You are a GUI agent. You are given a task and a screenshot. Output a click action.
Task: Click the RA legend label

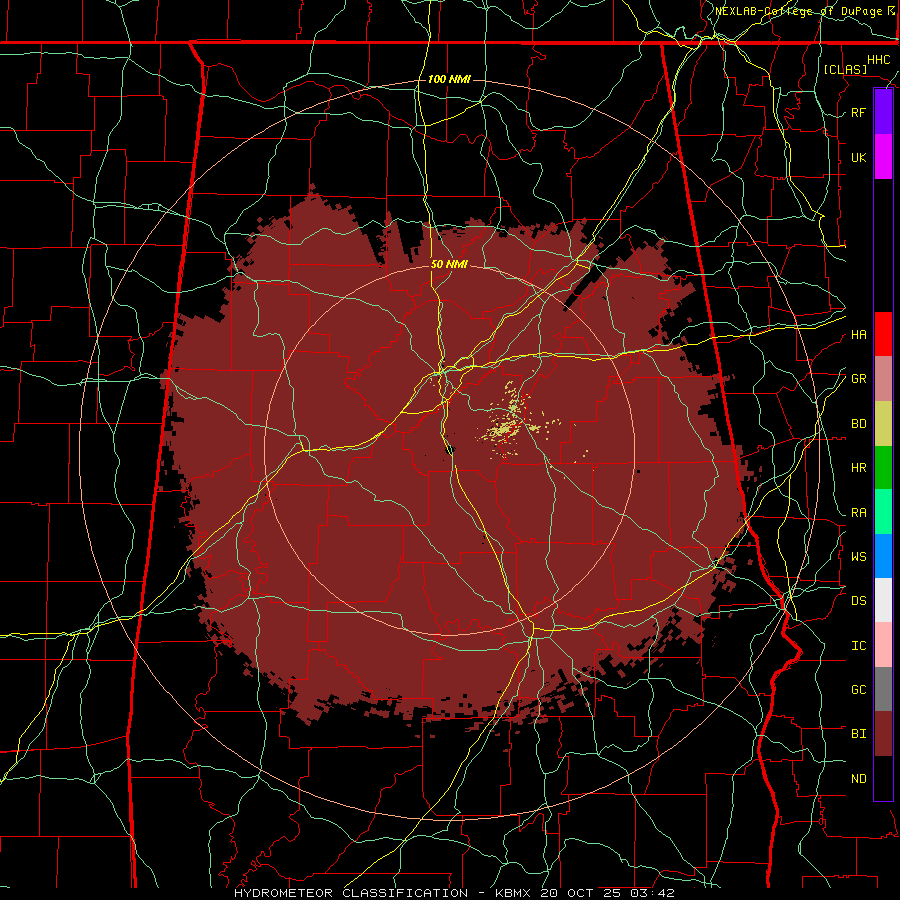tap(858, 513)
